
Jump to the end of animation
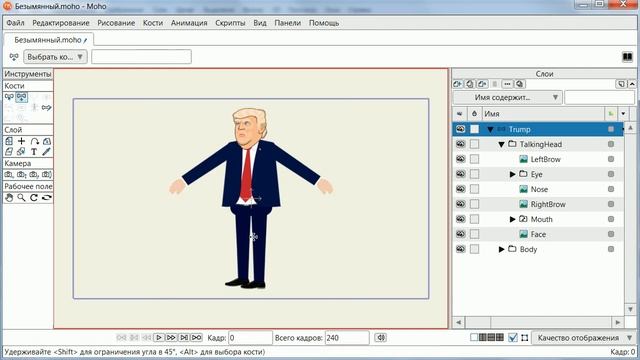coord(197,338)
